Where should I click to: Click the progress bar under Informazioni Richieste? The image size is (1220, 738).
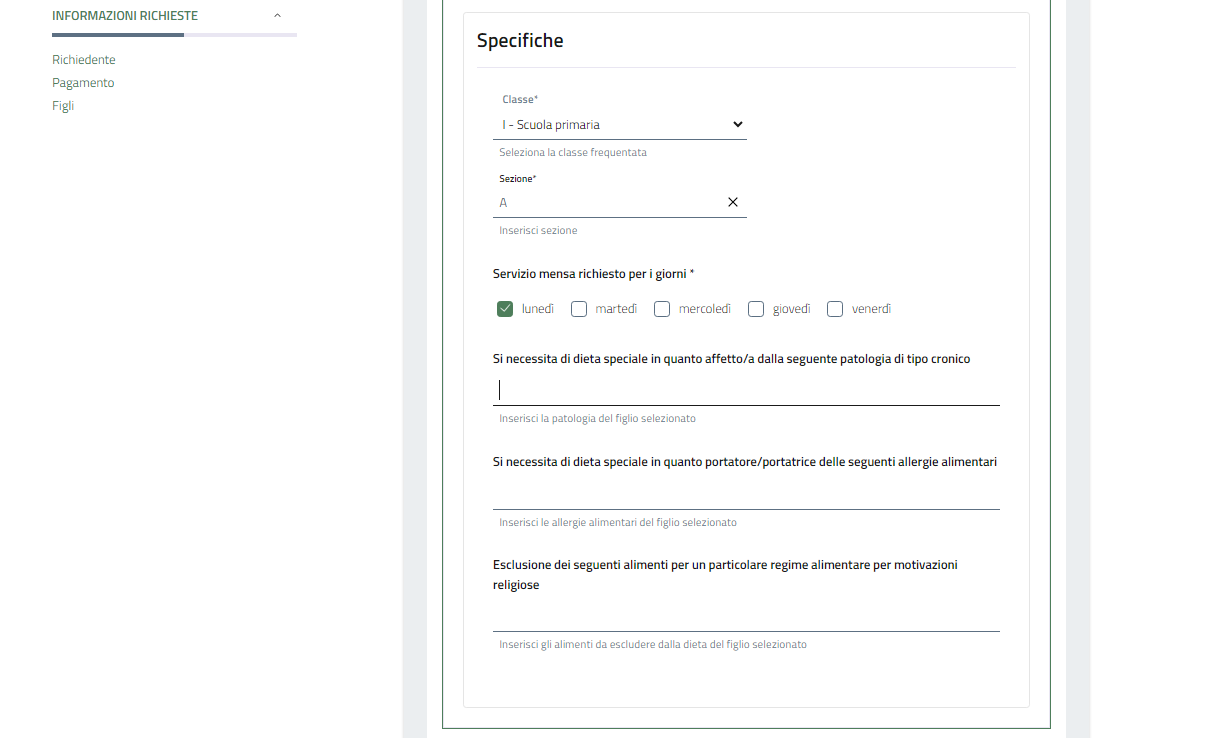pos(174,35)
